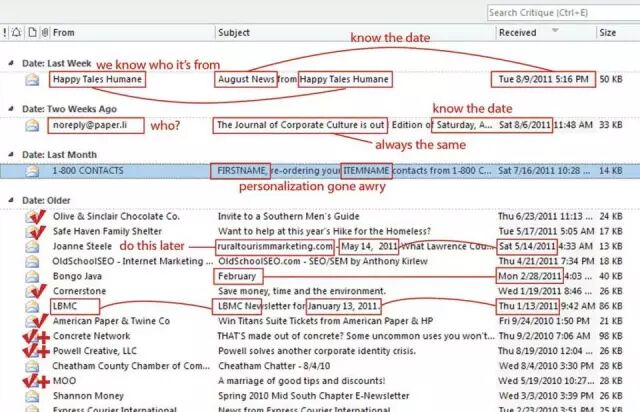Viewport: 640px width, 412px height.
Task: Open 'Spring 2010 Mid South Chapter E-Newsletter' subject
Action: 313,396
